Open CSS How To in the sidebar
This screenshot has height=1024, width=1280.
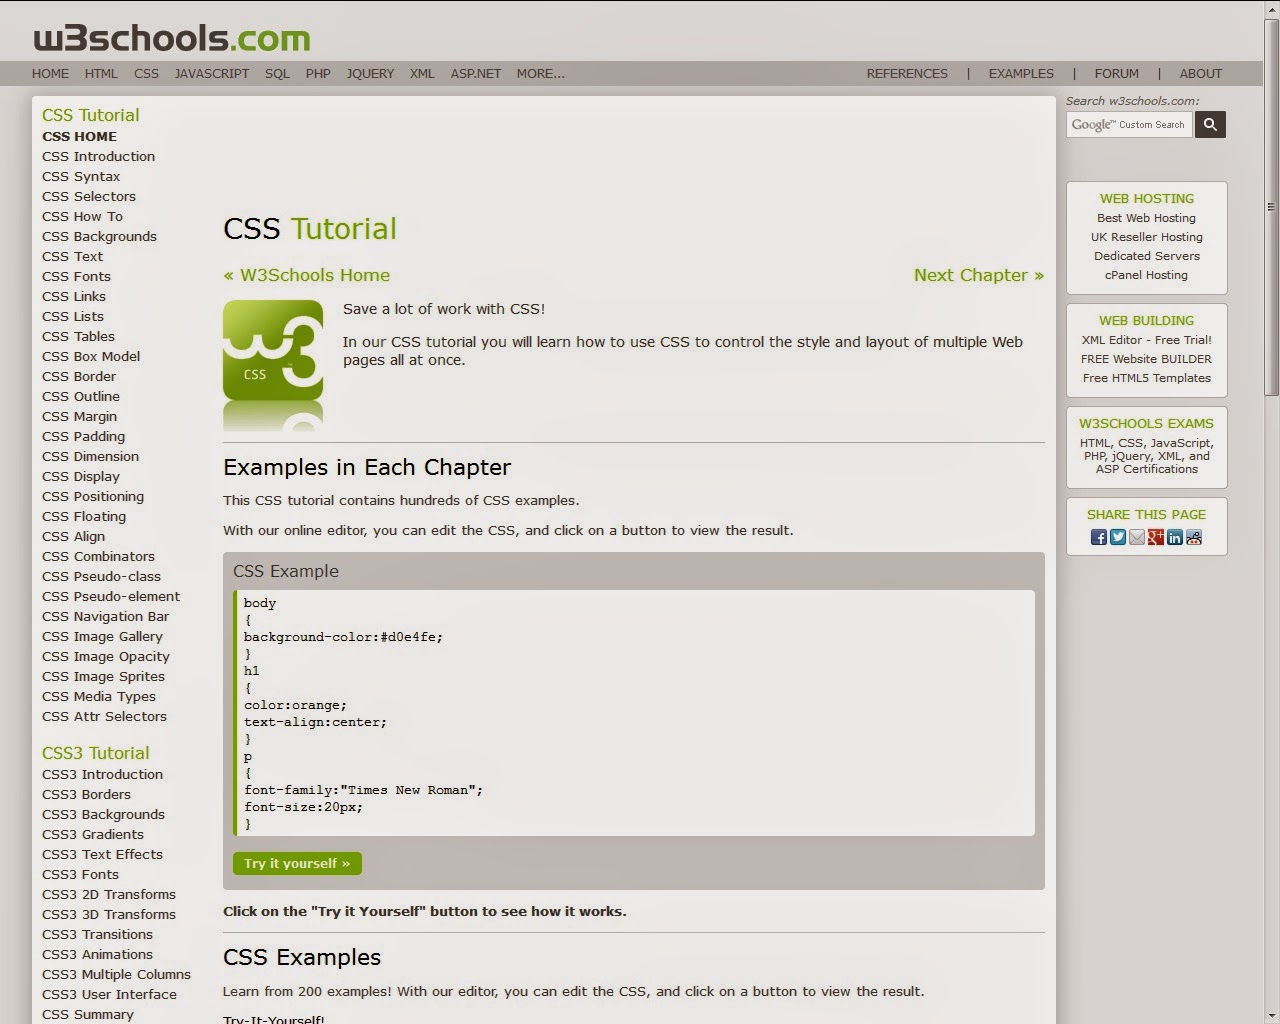pos(82,216)
